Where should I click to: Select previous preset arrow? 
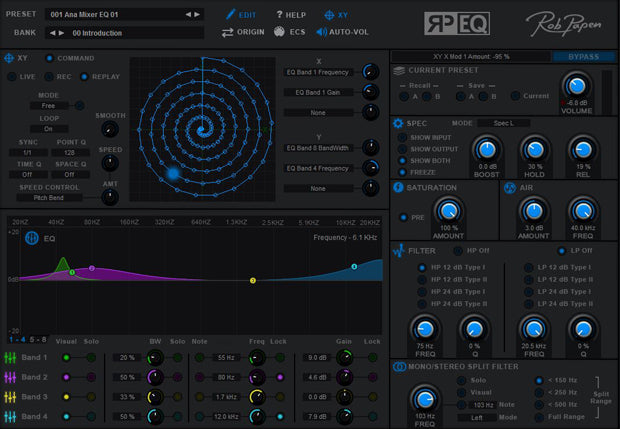(188, 15)
